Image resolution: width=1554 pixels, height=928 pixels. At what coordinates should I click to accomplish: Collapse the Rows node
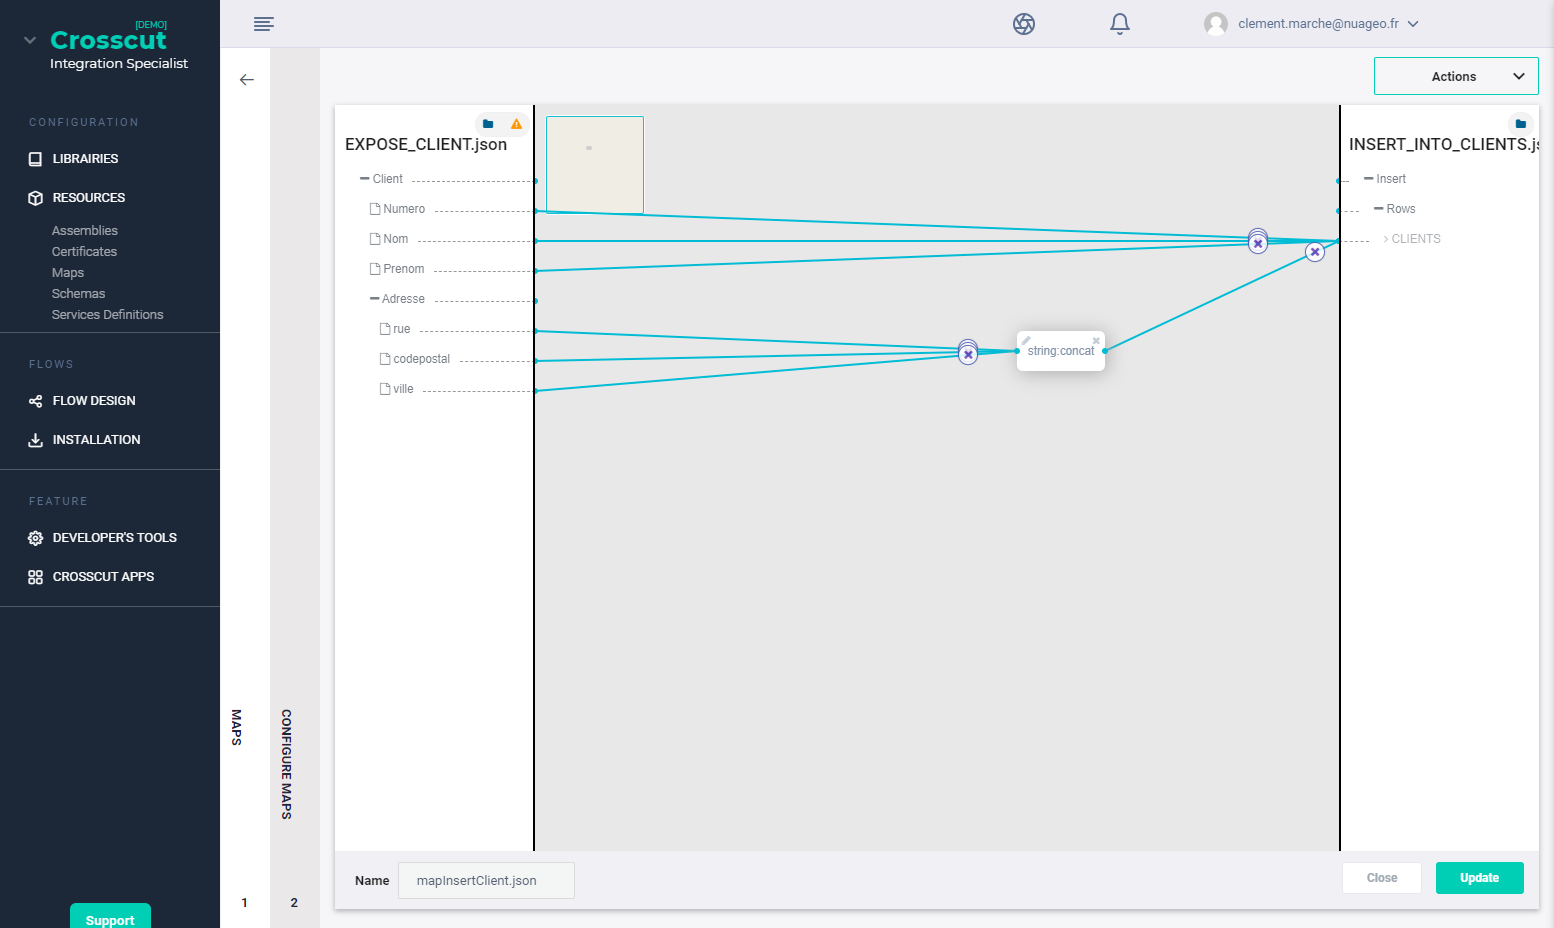[x=1379, y=209]
